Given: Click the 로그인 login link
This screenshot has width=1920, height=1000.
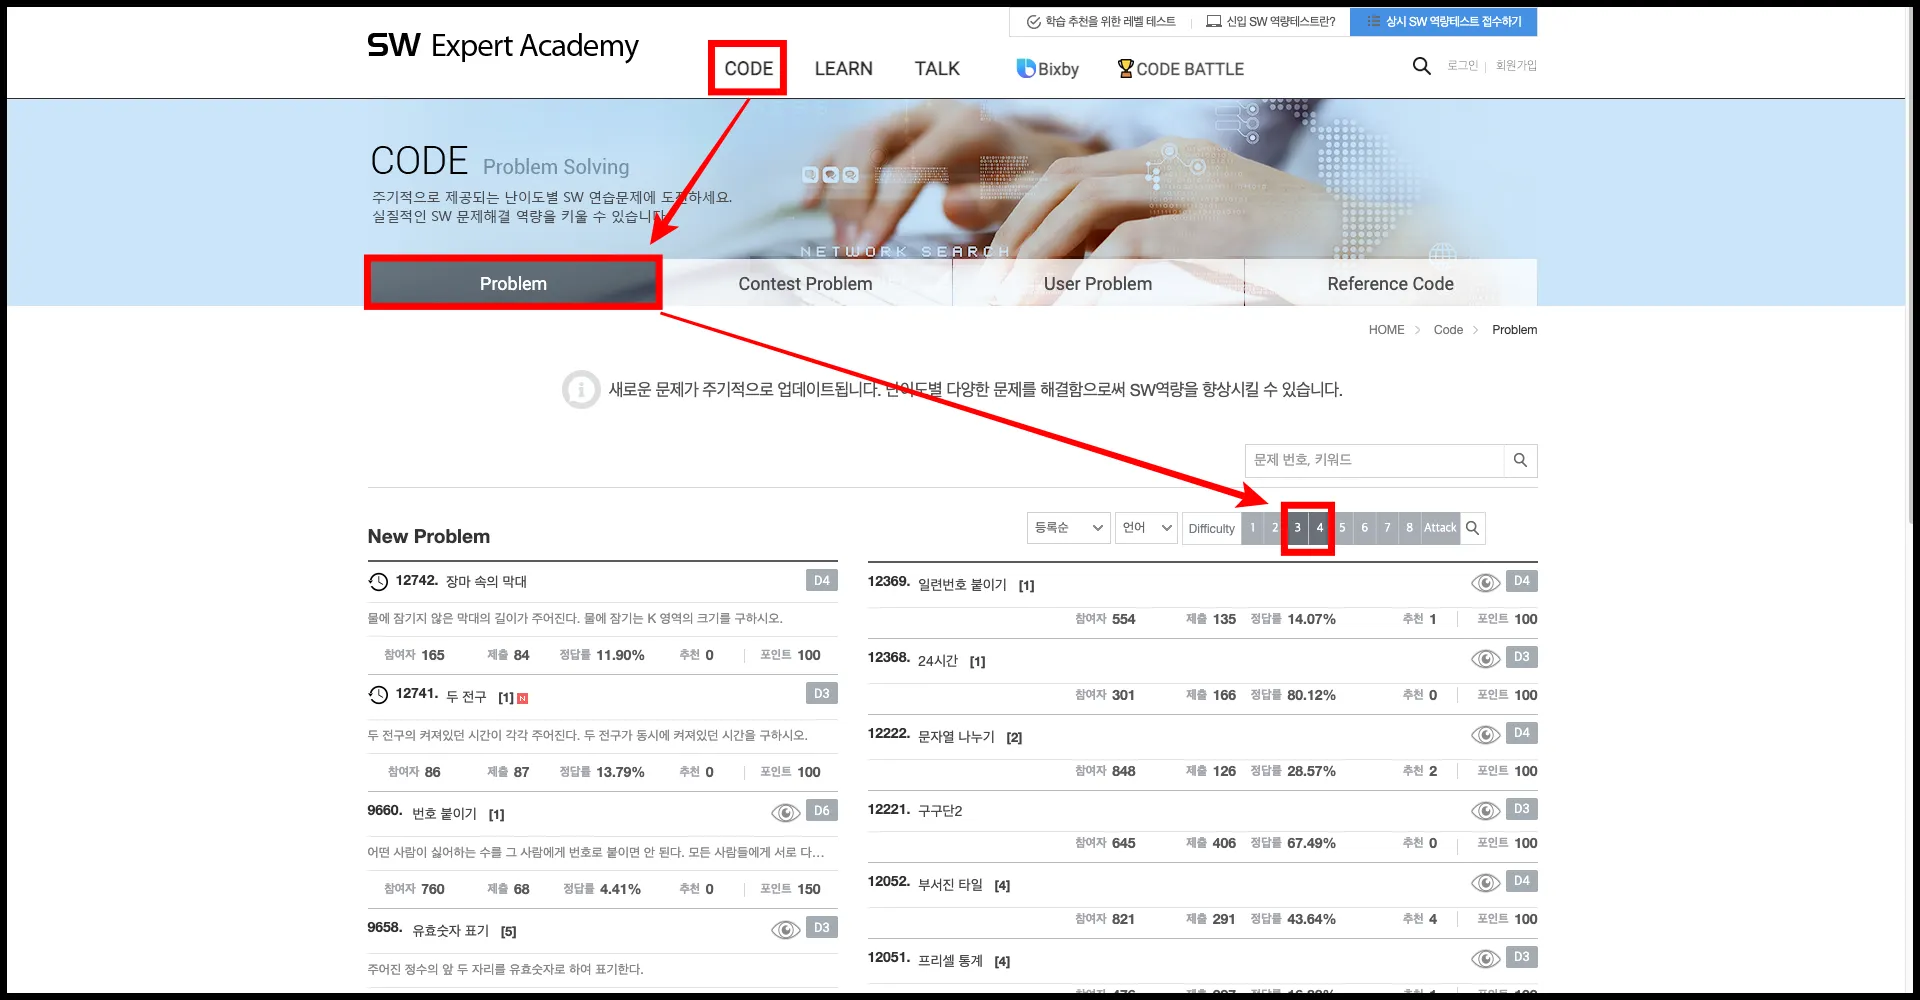Looking at the screenshot, I should pyautogui.click(x=1462, y=66).
